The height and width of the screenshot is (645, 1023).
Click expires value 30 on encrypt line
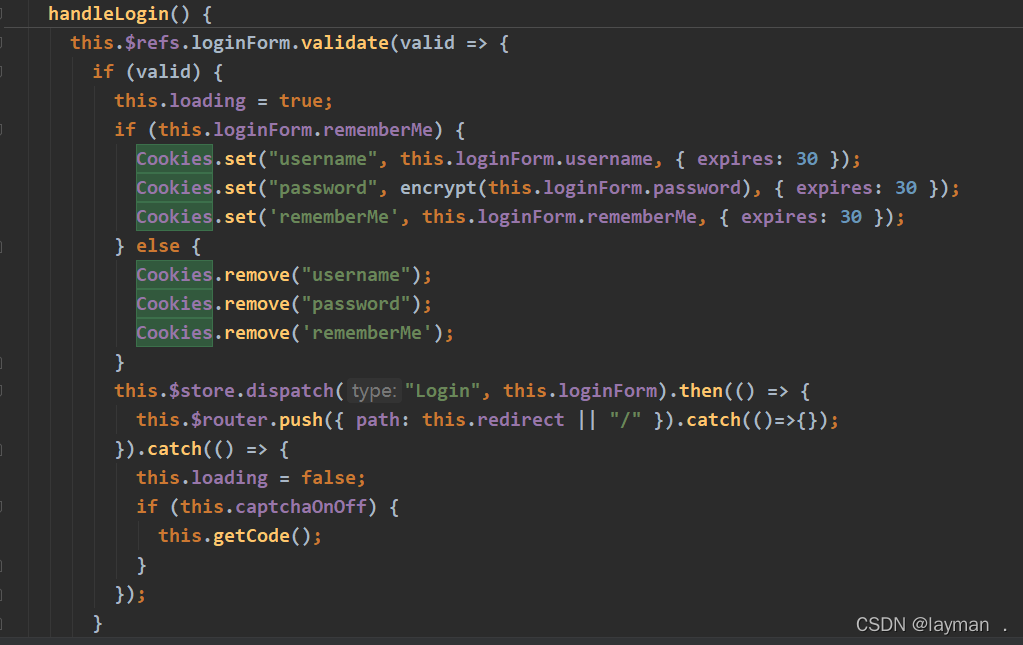pos(906,188)
